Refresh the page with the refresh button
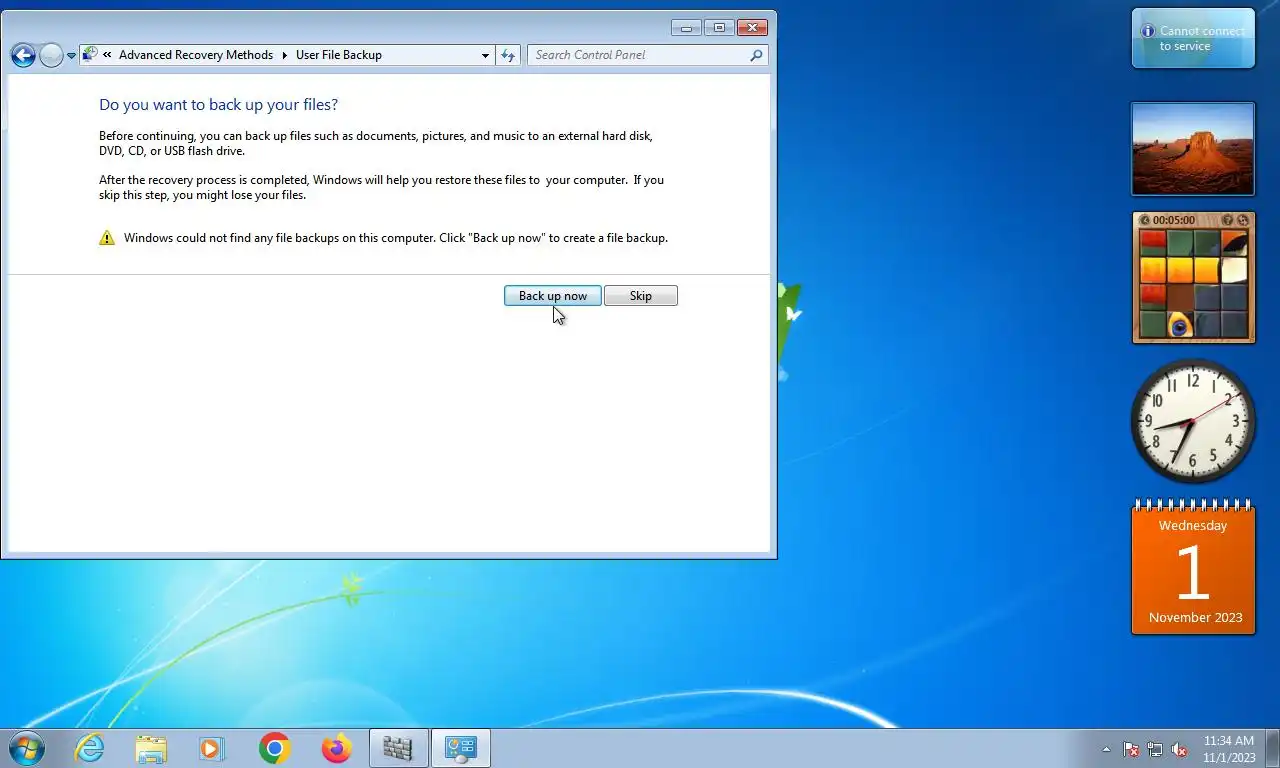Image resolution: width=1280 pixels, height=768 pixels. (x=508, y=55)
